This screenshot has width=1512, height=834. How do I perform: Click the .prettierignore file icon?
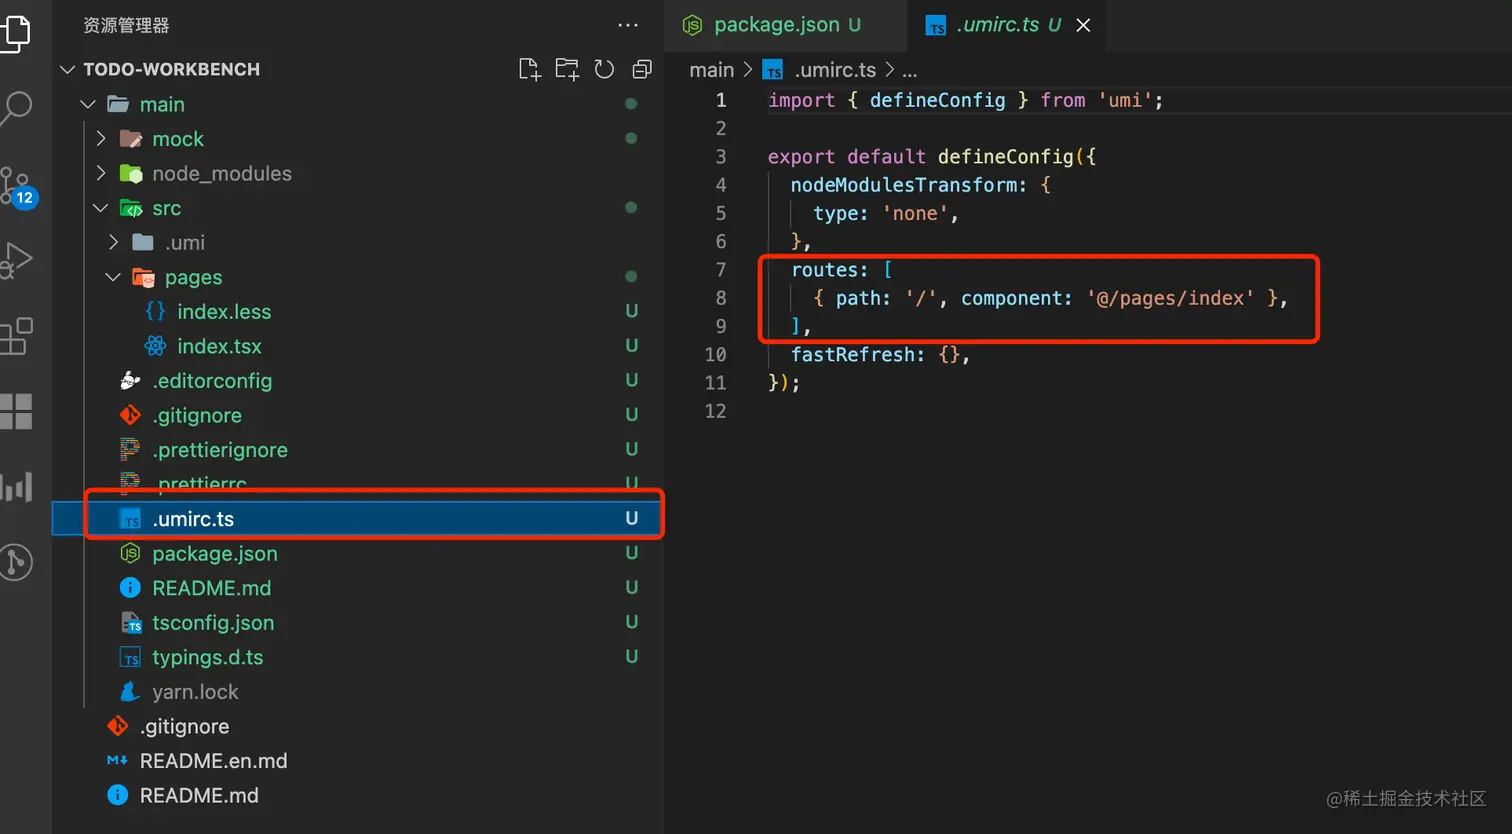coord(130,449)
